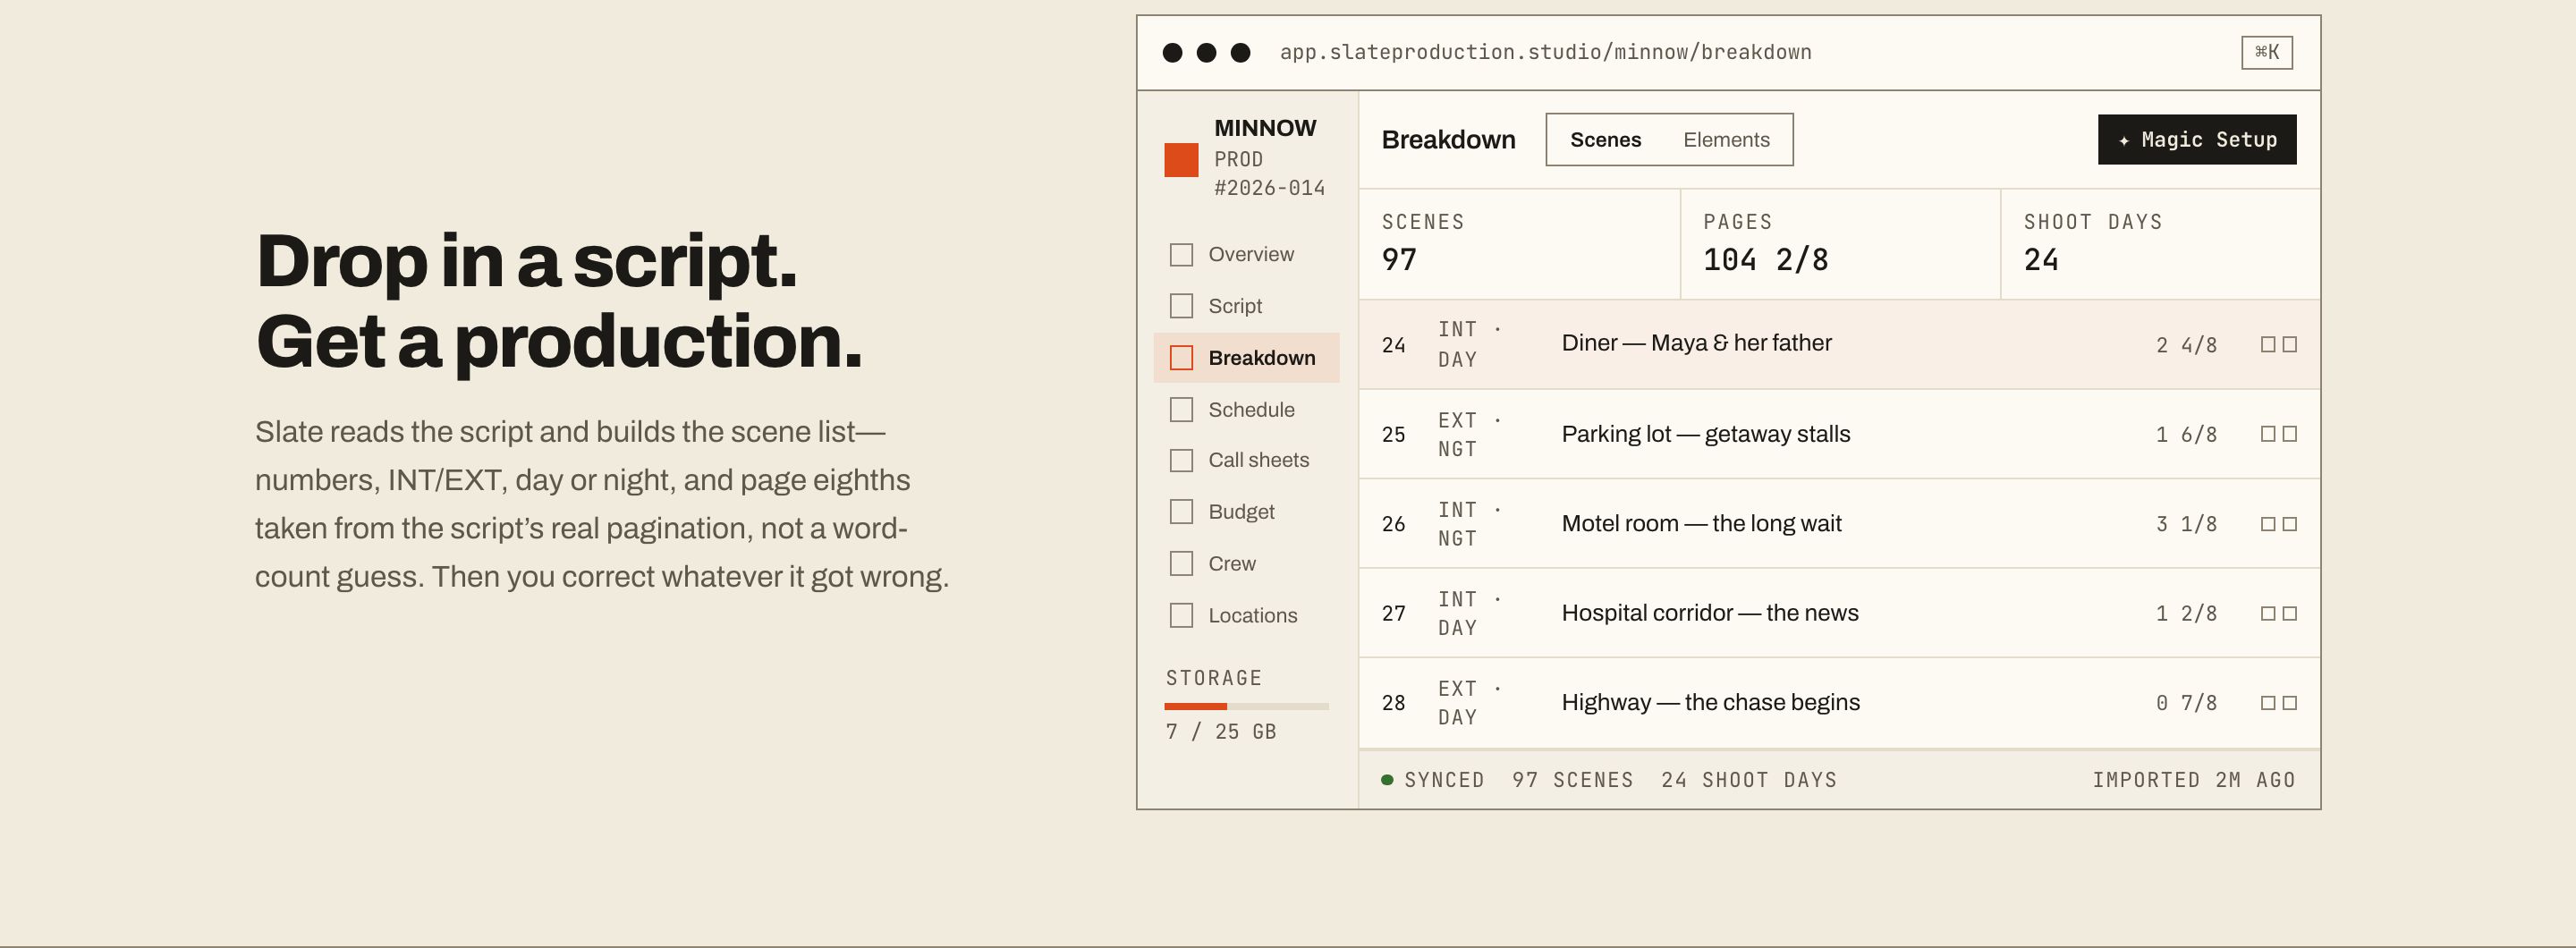Screen dimensions: 2576x948
Task: Select scene 26 Motel room — the long wait
Action: 1839,524
